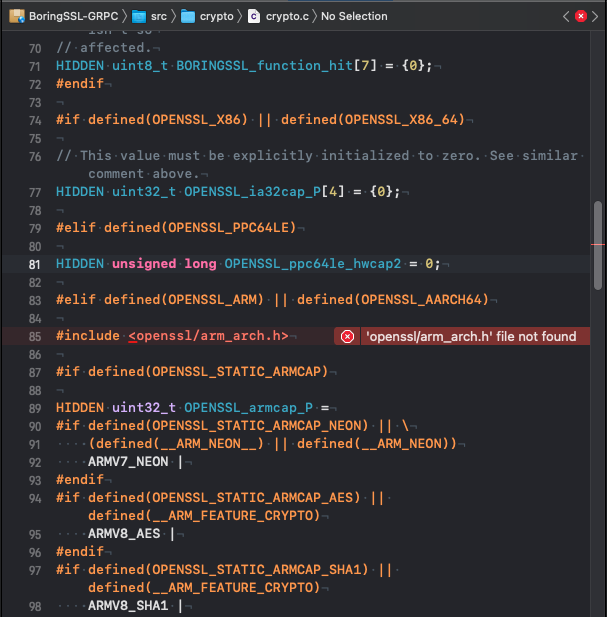Go to previous issue arrow

coord(566,17)
